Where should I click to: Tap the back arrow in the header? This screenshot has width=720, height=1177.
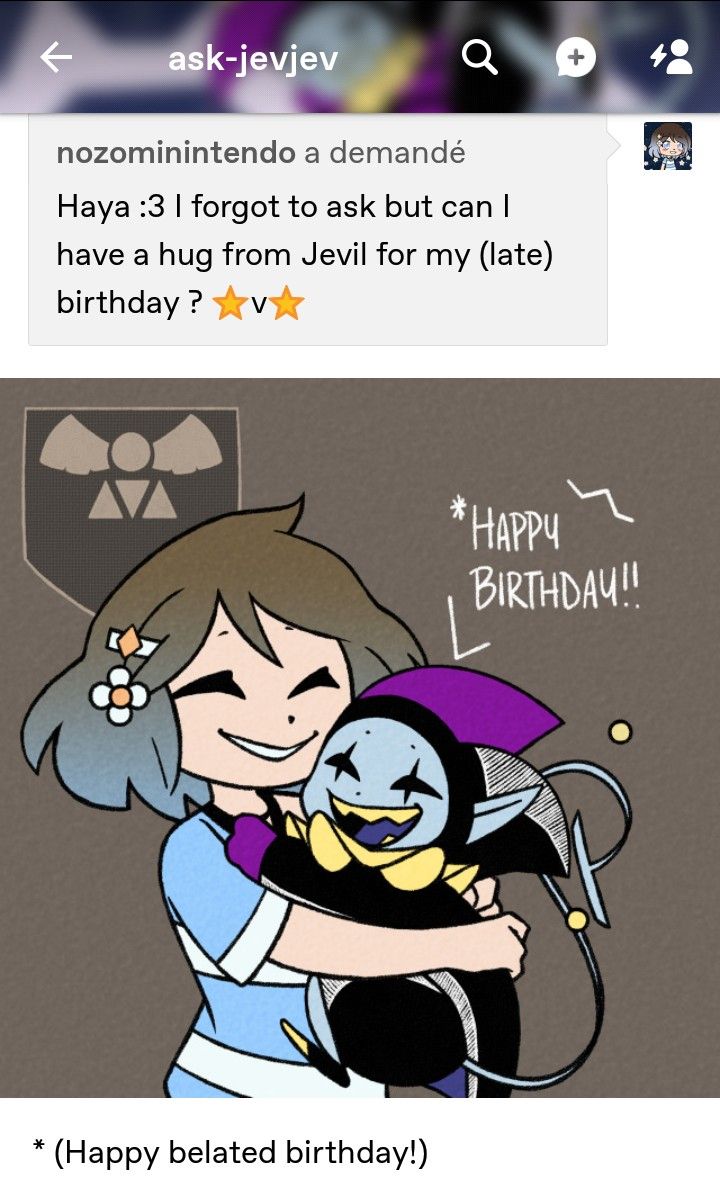point(56,58)
